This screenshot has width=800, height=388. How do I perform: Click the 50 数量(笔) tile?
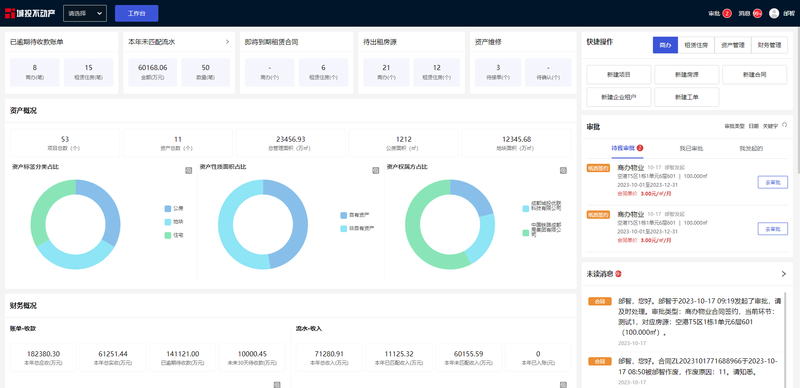pos(206,72)
